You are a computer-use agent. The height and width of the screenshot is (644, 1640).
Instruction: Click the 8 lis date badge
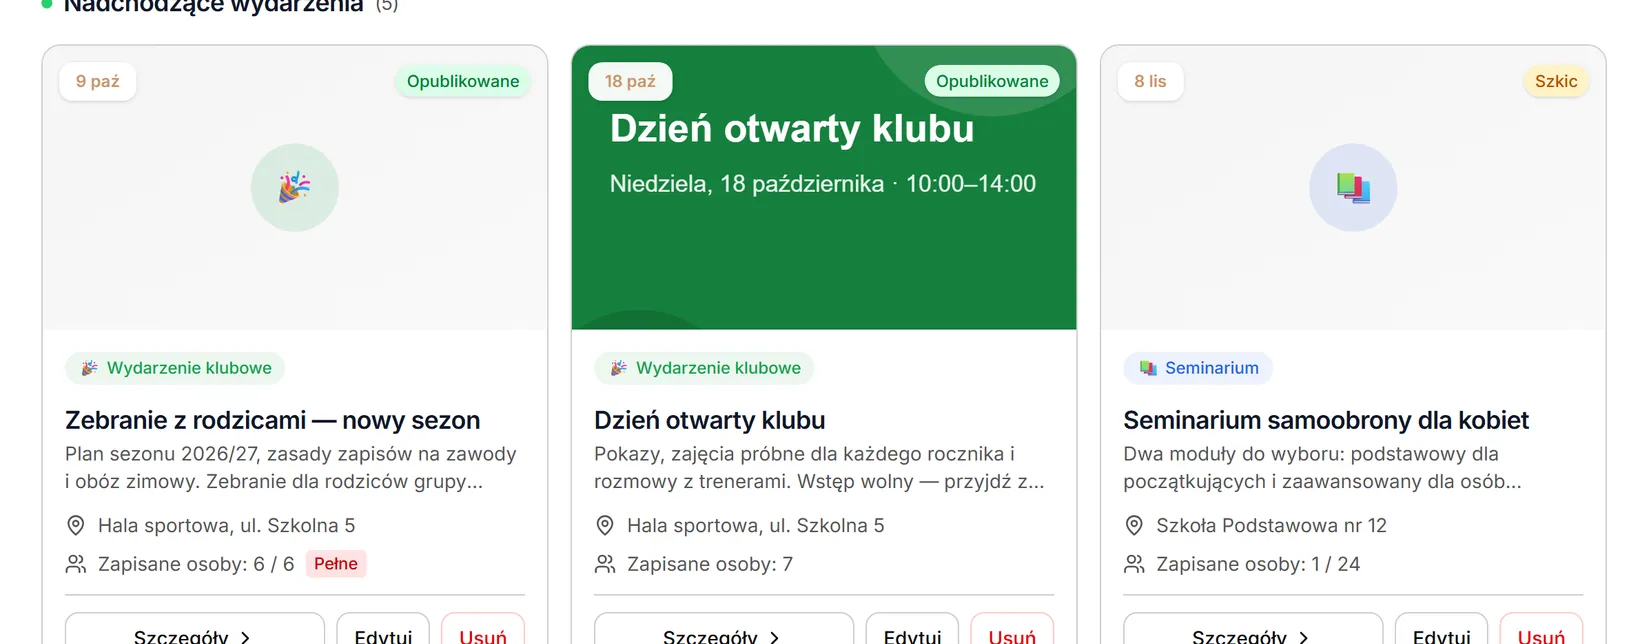[1150, 81]
